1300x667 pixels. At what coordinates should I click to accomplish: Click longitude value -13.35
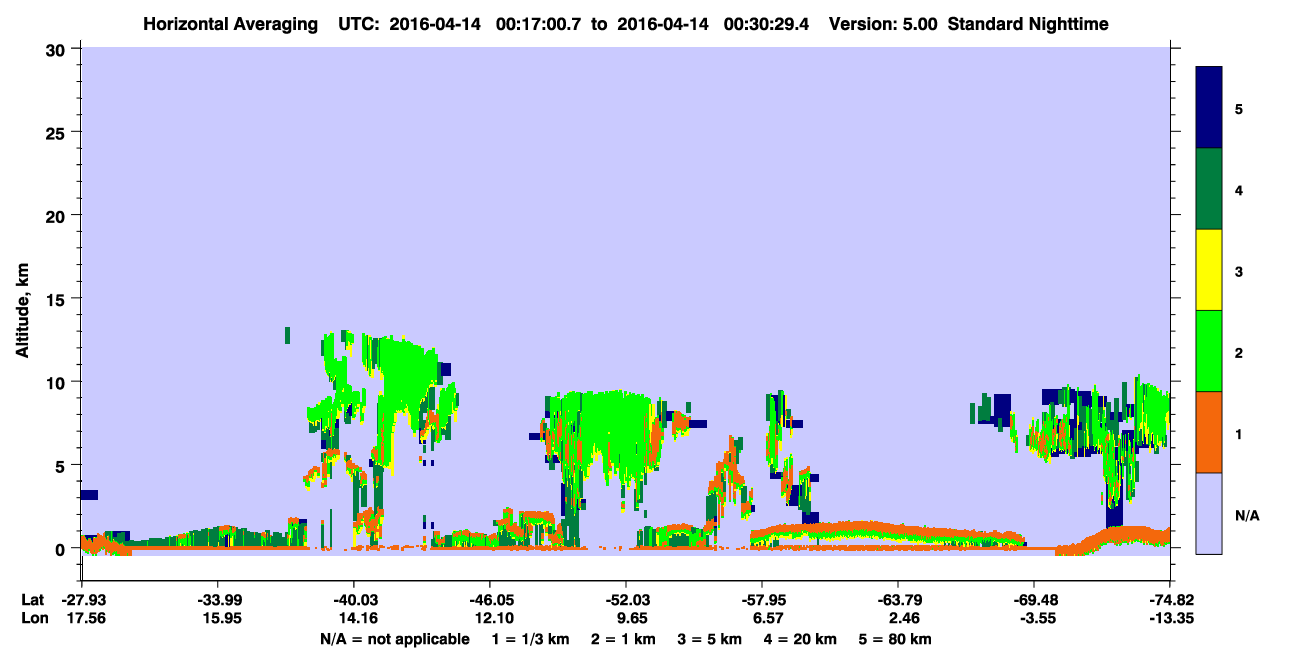[1170, 619]
